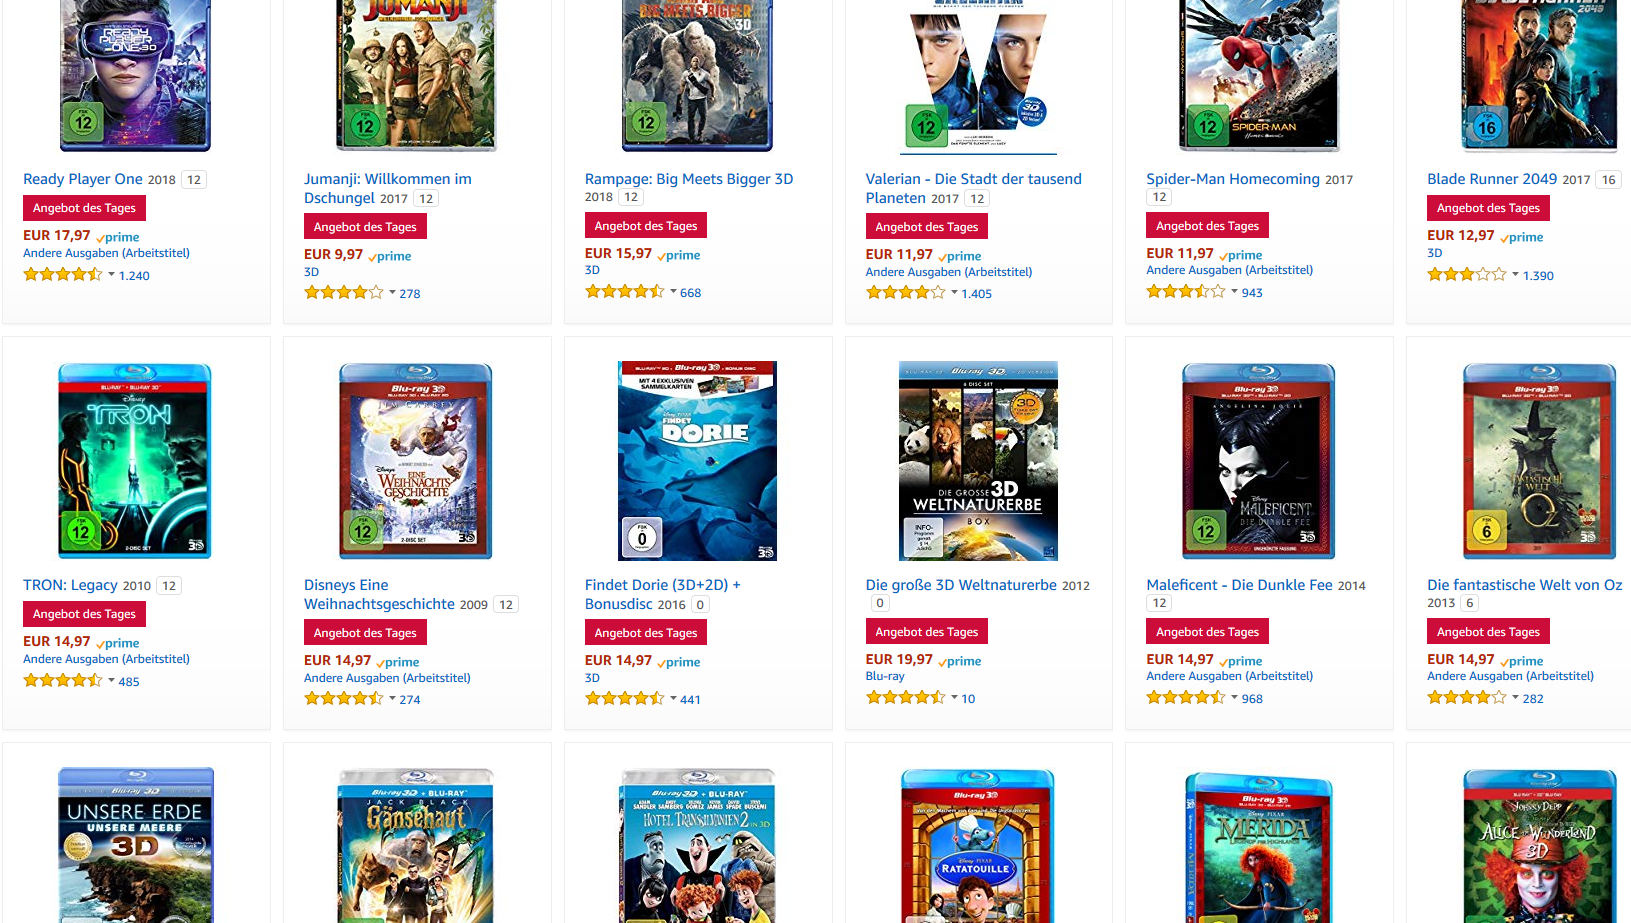Image resolution: width=1631 pixels, height=923 pixels.
Task: Open rating breakdown arrow for 968 reviews
Action: (1234, 698)
